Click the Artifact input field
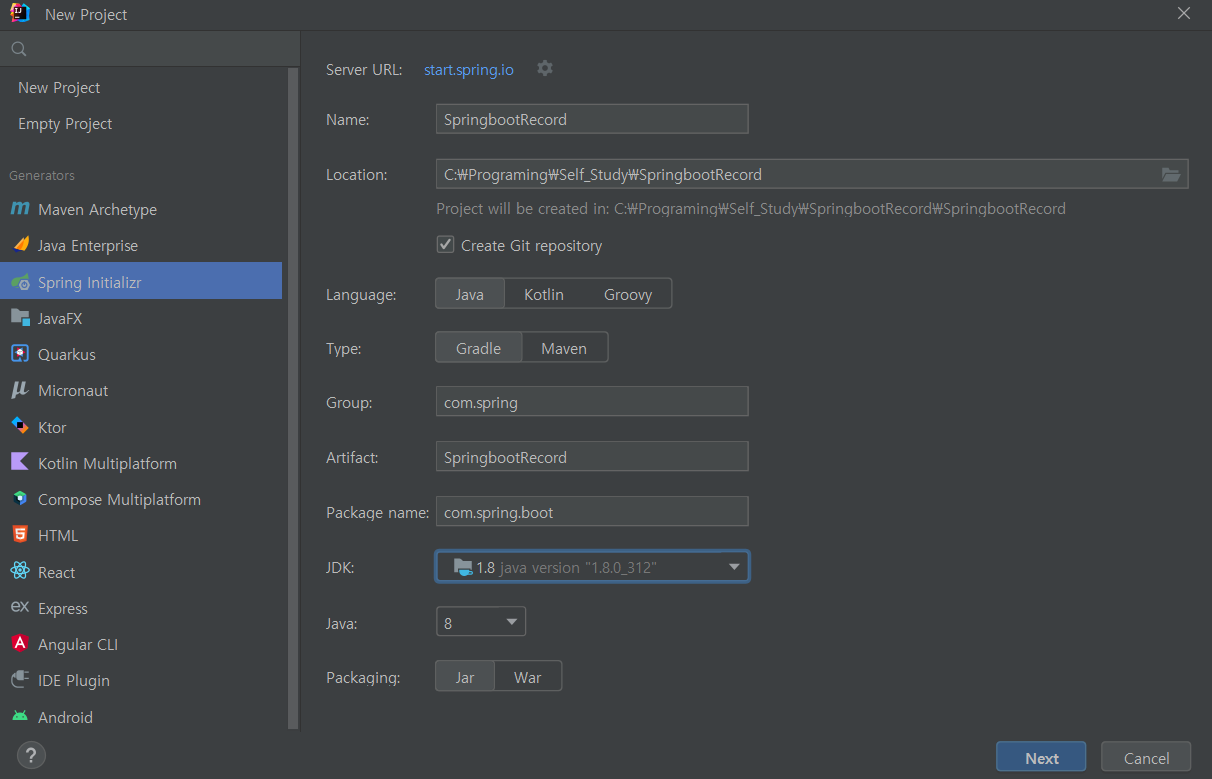This screenshot has width=1212, height=779. (592, 457)
